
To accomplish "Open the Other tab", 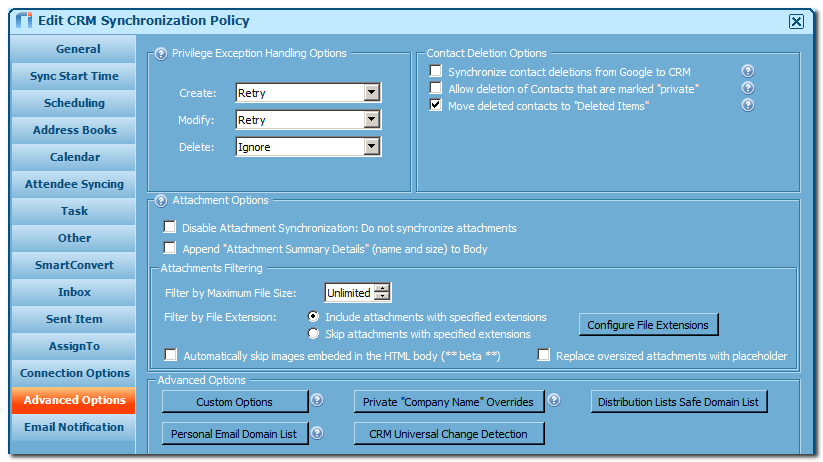I will tap(73, 238).
